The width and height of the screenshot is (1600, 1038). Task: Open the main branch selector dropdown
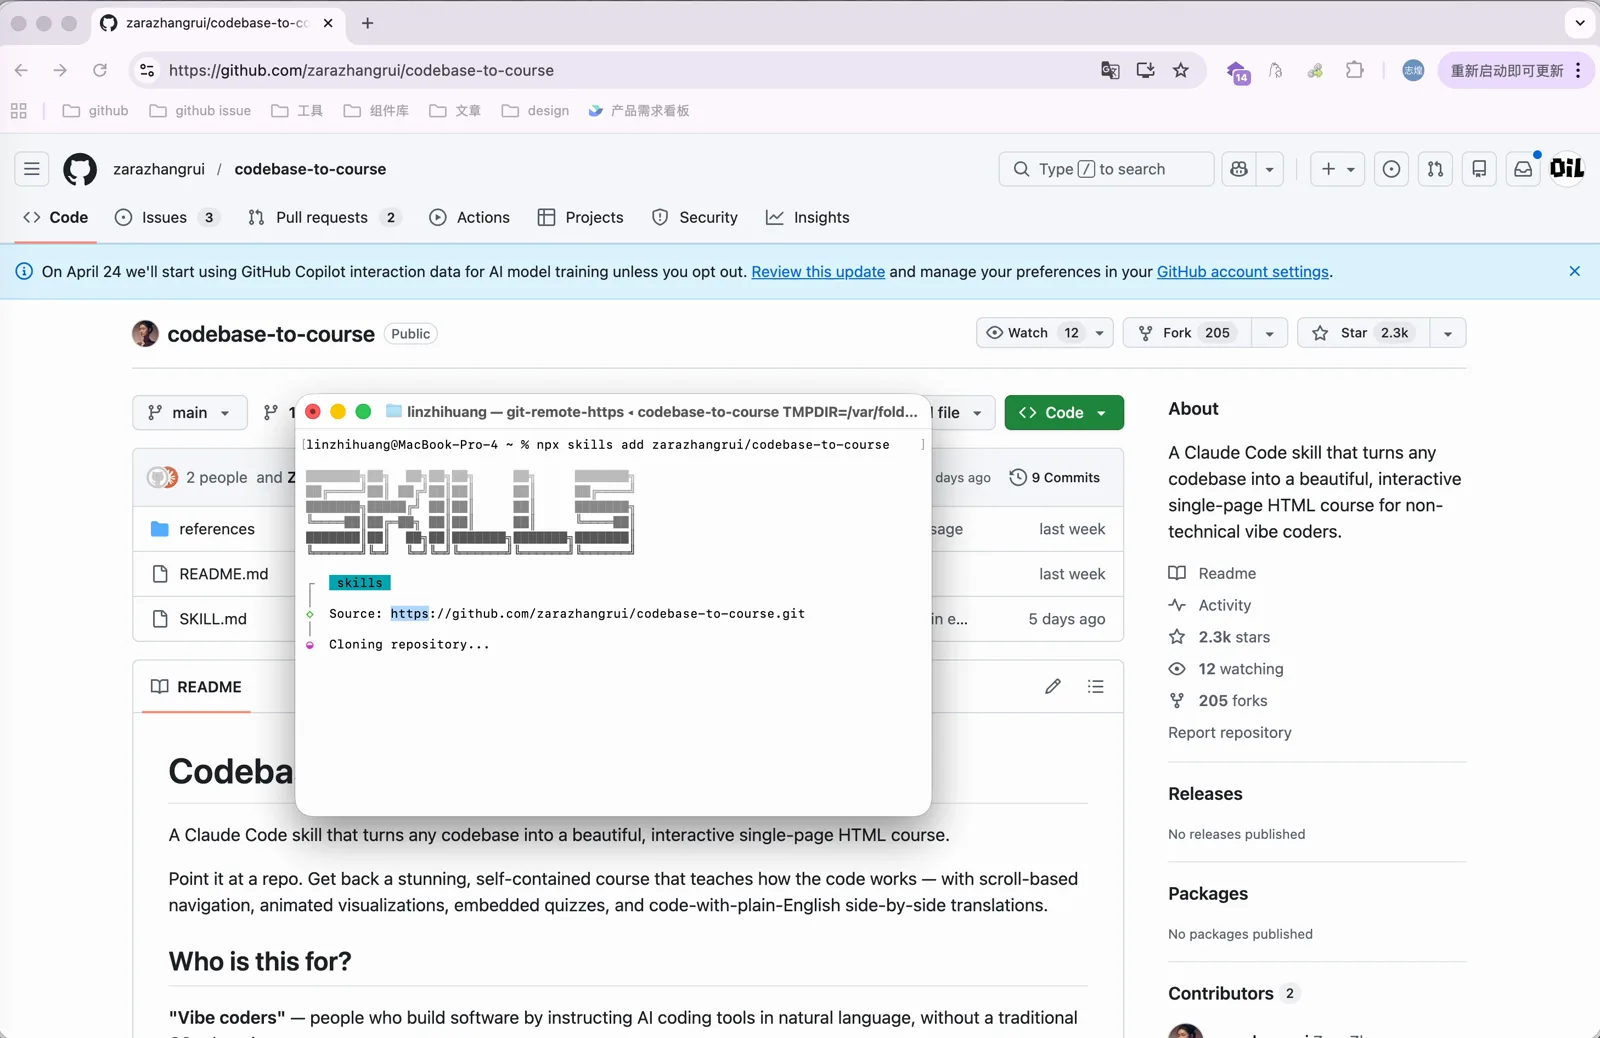tap(190, 413)
